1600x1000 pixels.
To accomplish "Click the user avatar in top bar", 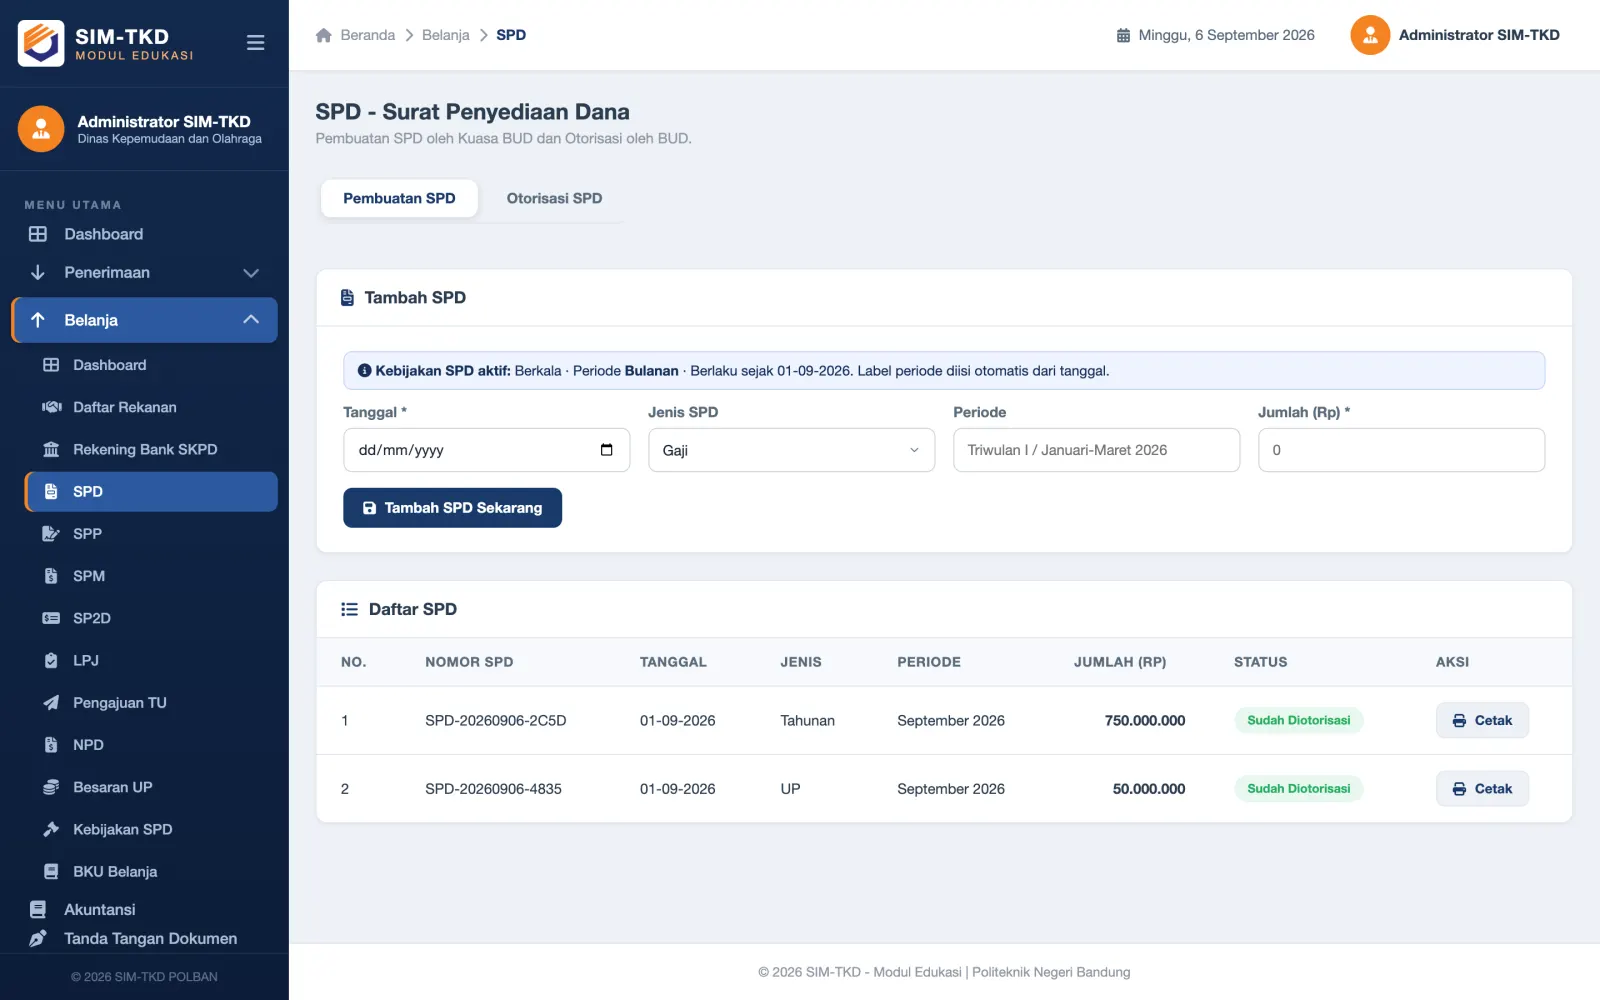I will (1370, 35).
